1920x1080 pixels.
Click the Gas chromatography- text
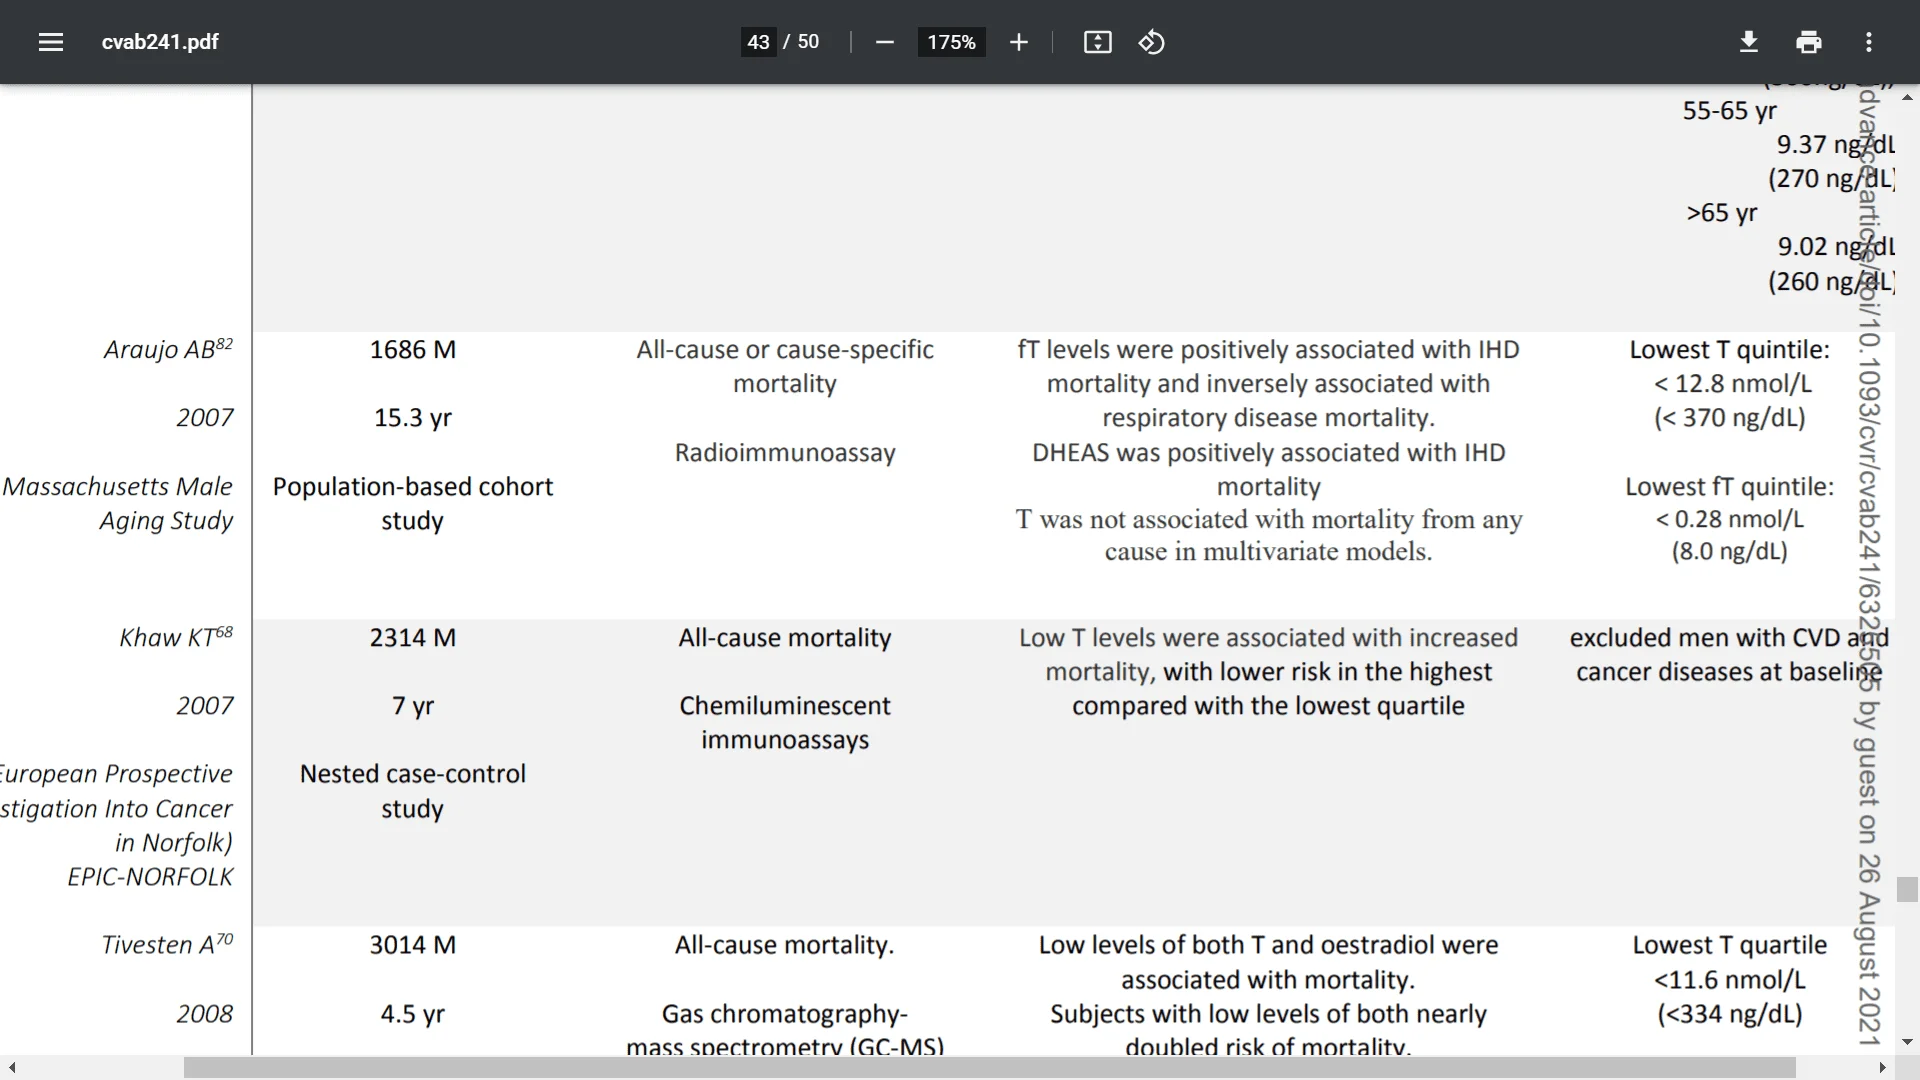pyautogui.click(x=785, y=1013)
